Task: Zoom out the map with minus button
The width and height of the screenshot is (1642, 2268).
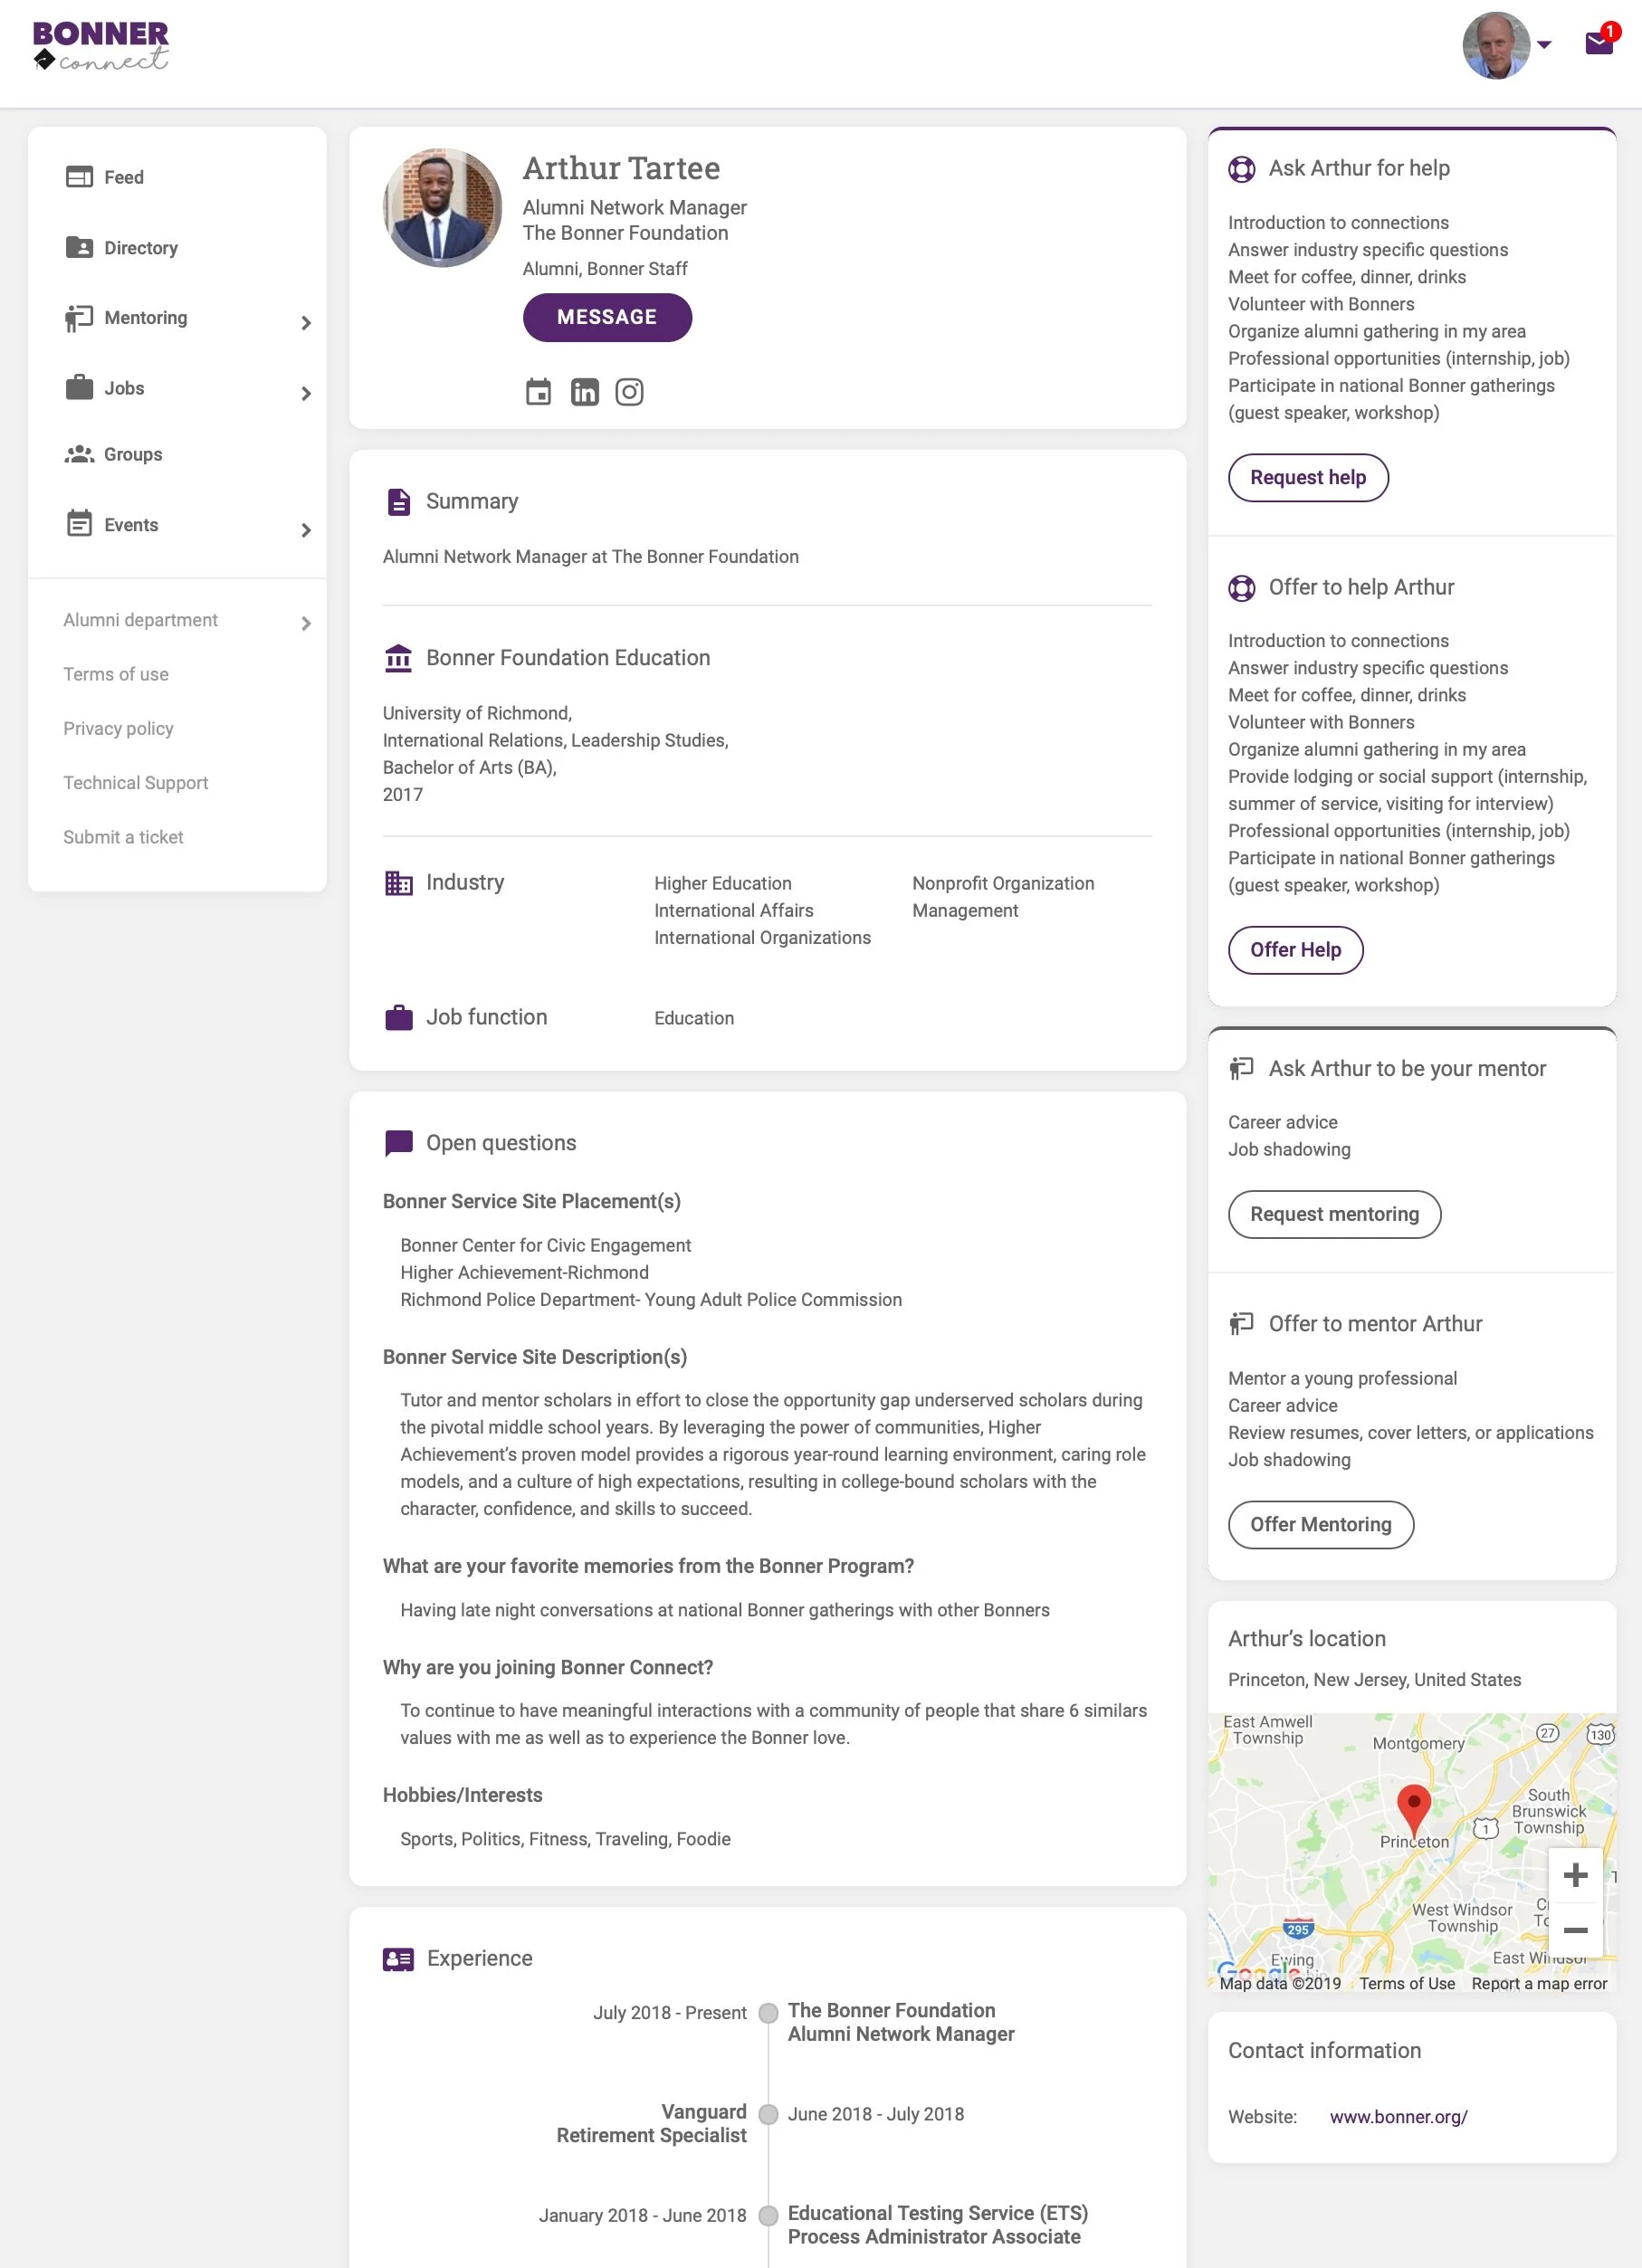Action: click(1575, 1930)
